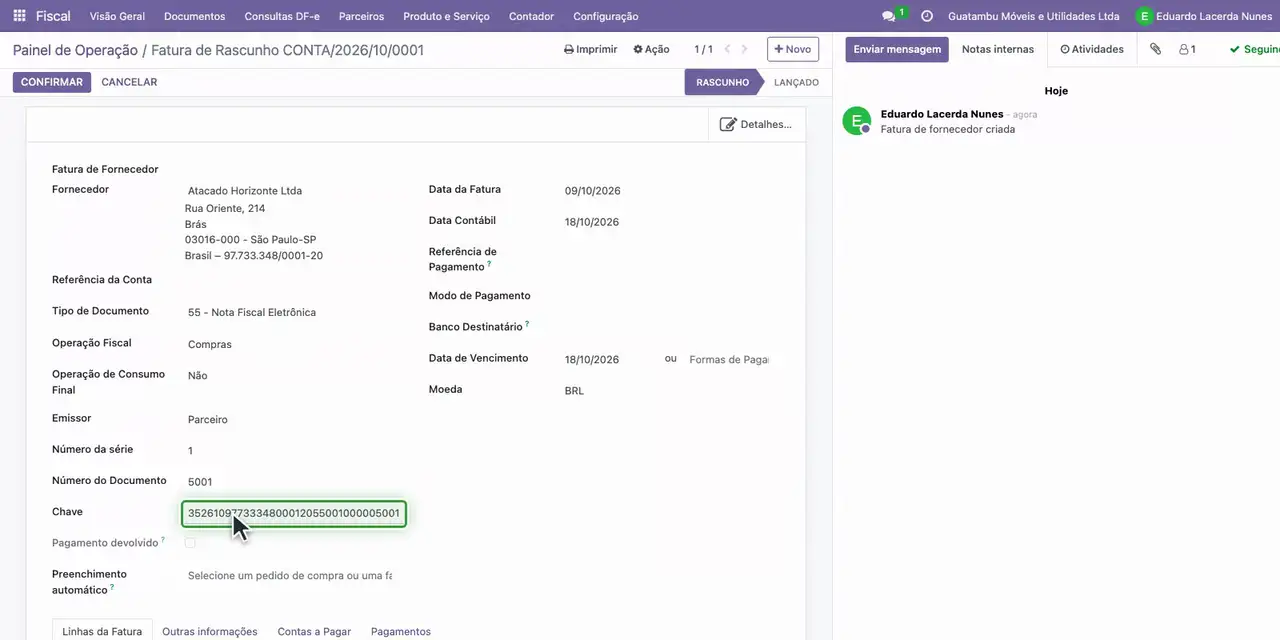1280x640 pixels.
Task: Create new record with Novo button
Action: pyautogui.click(x=793, y=49)
